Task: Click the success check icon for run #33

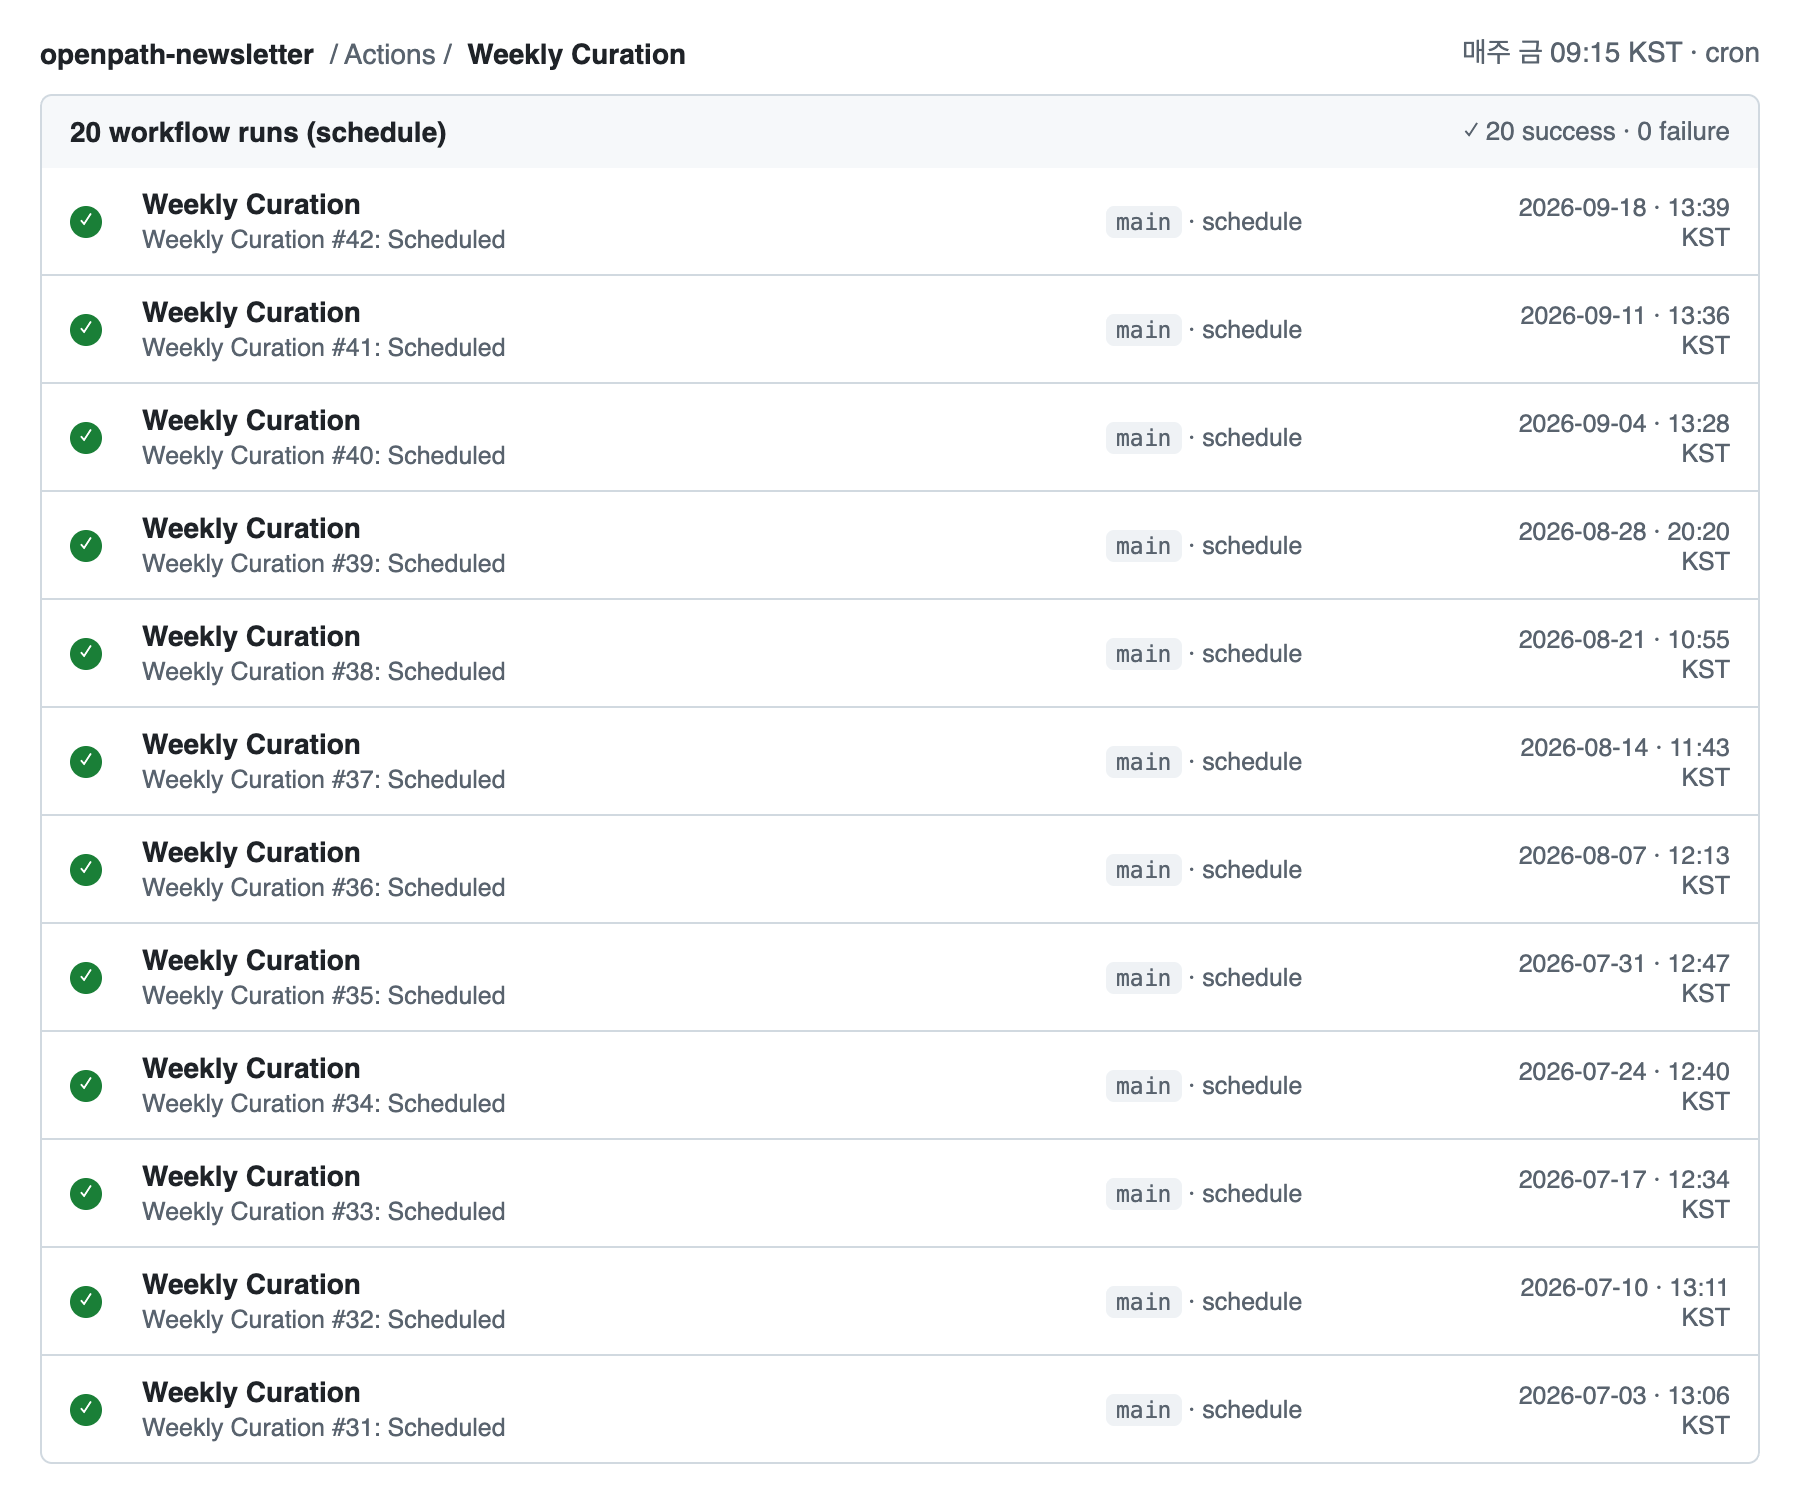Action: pos(86,1194)
